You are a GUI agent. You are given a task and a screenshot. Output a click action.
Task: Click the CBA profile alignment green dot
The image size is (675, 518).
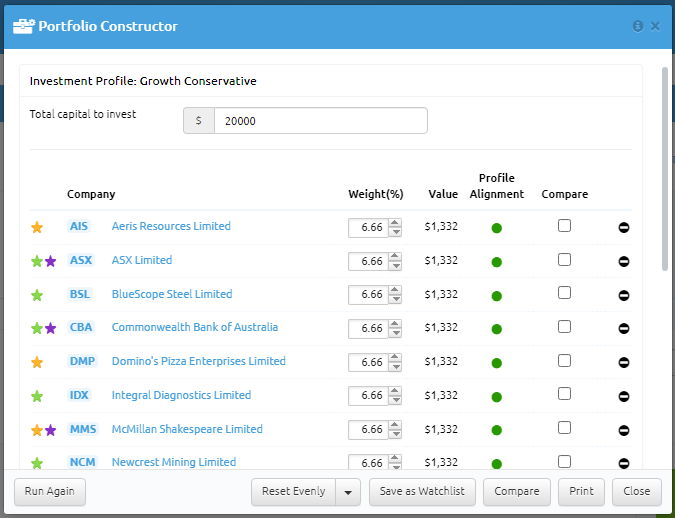click(496, 329)
